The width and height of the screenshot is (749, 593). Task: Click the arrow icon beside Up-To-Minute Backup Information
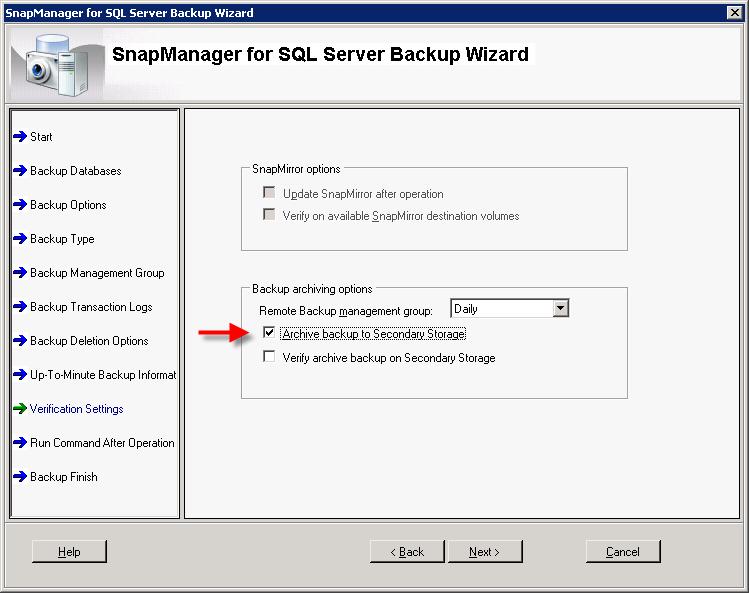[x=20, y=374]
